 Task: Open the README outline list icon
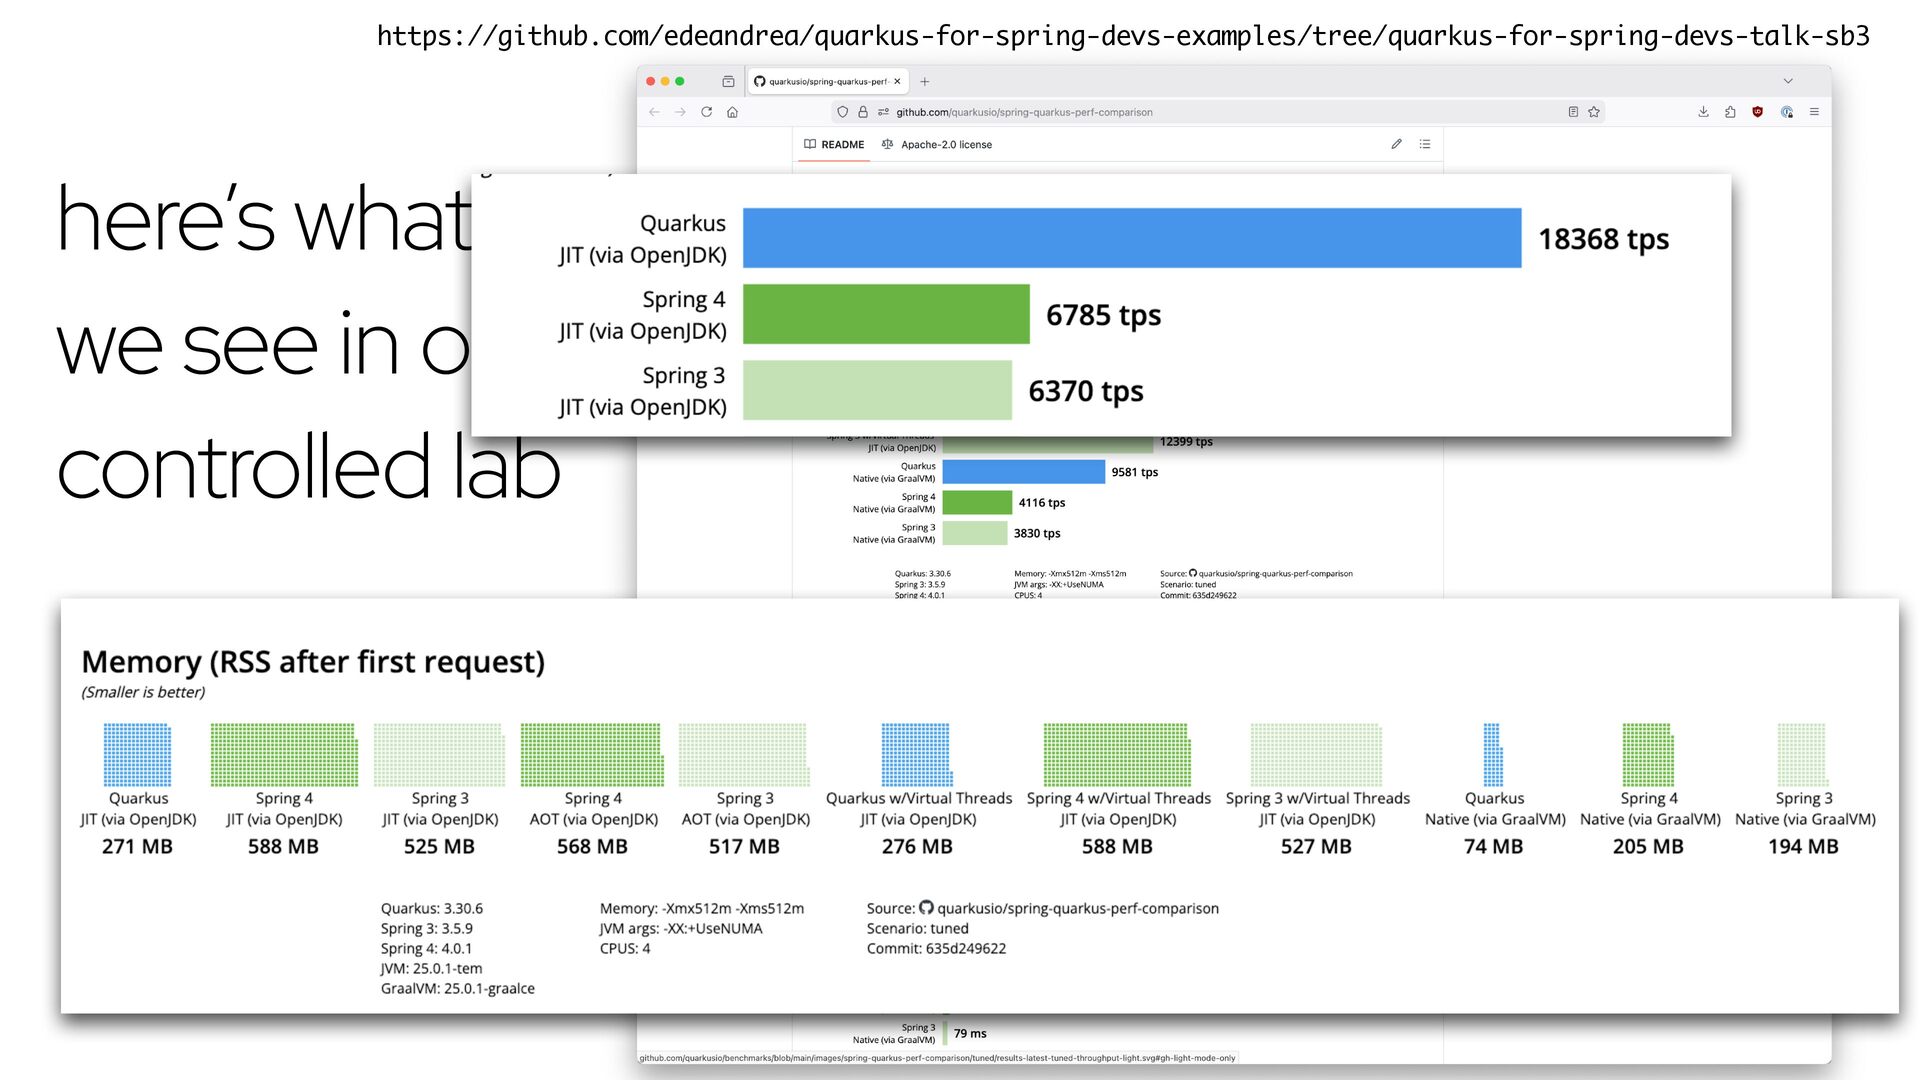click(x=1425, y=144)
